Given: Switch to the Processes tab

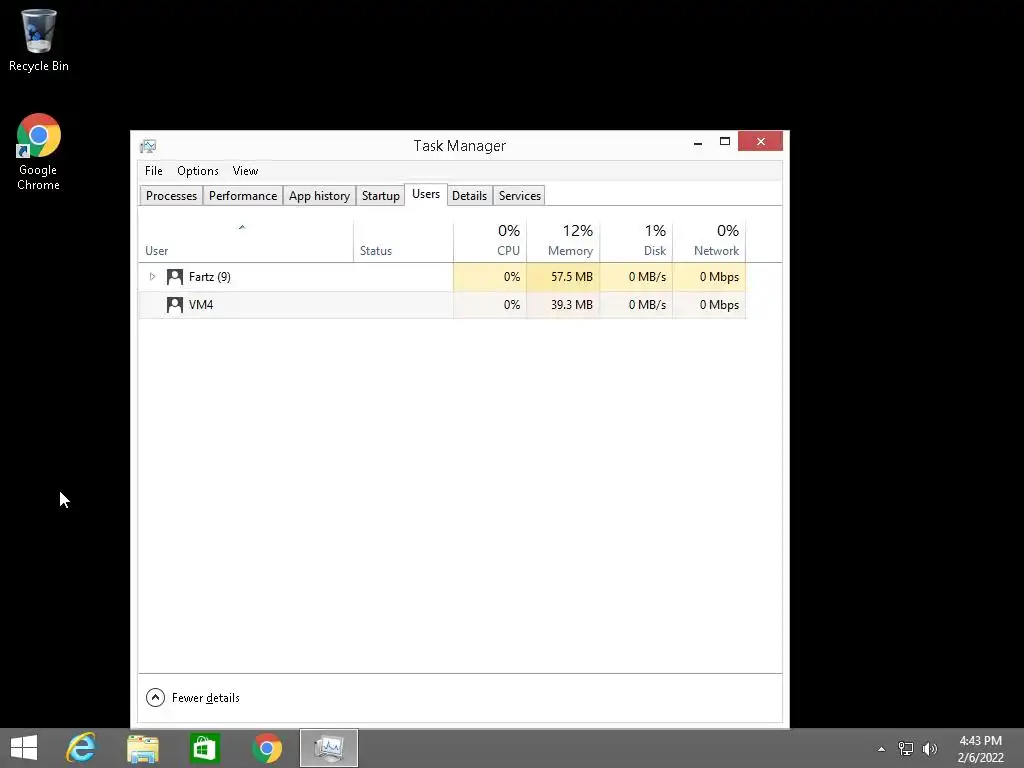Looking at the screenshot, I should 171,196.
